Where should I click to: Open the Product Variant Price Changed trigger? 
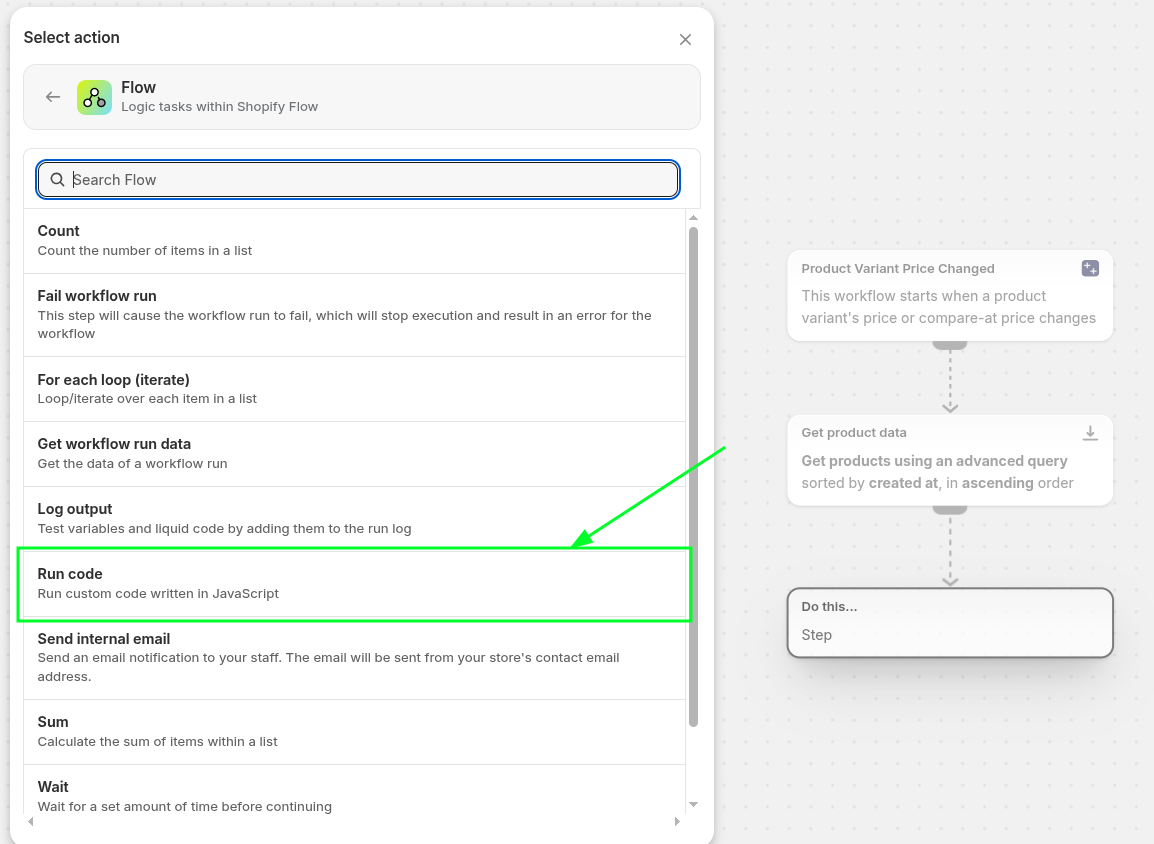(x=949, y=296)
